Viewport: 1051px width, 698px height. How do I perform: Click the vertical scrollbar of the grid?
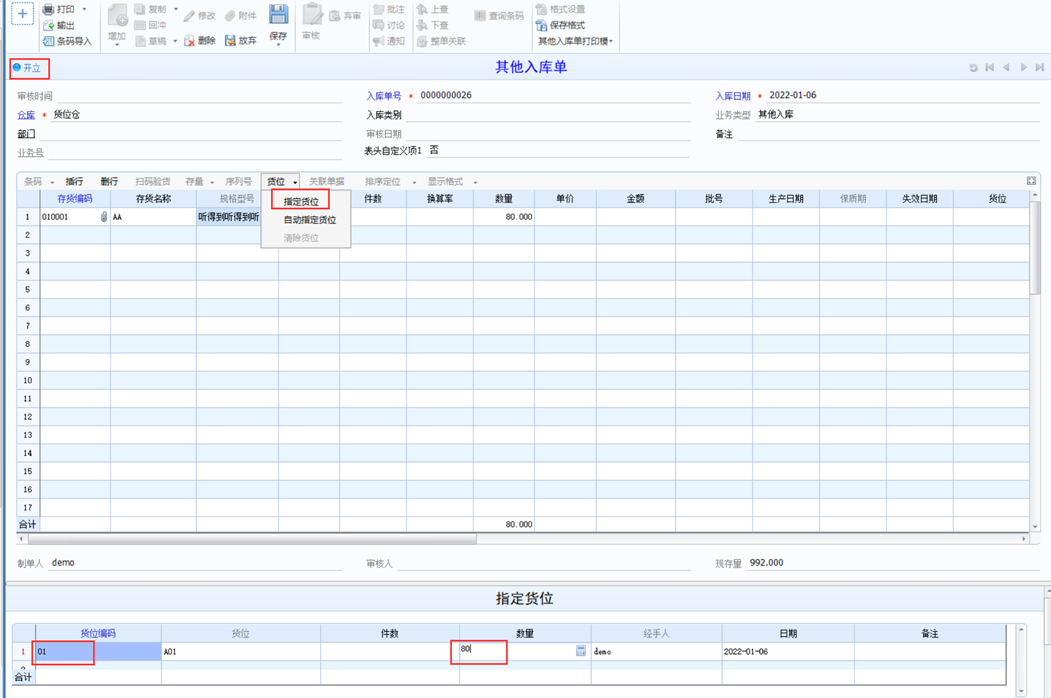pos(1035,248)
